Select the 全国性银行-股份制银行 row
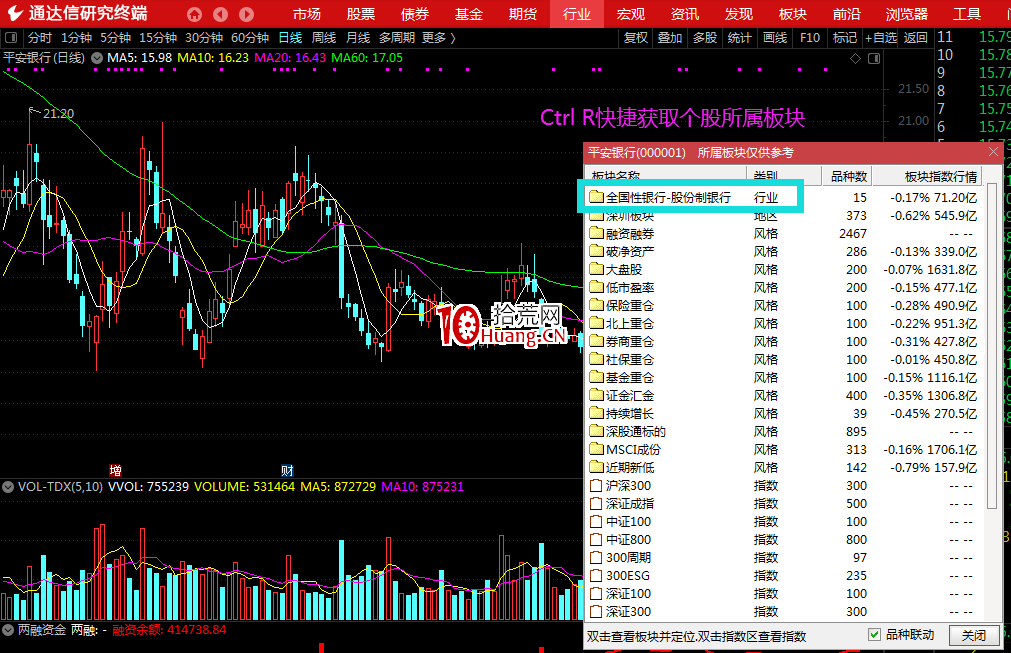Image resolution: width=1011 pixels, height=653 pixels. click(x=785, y=197)
